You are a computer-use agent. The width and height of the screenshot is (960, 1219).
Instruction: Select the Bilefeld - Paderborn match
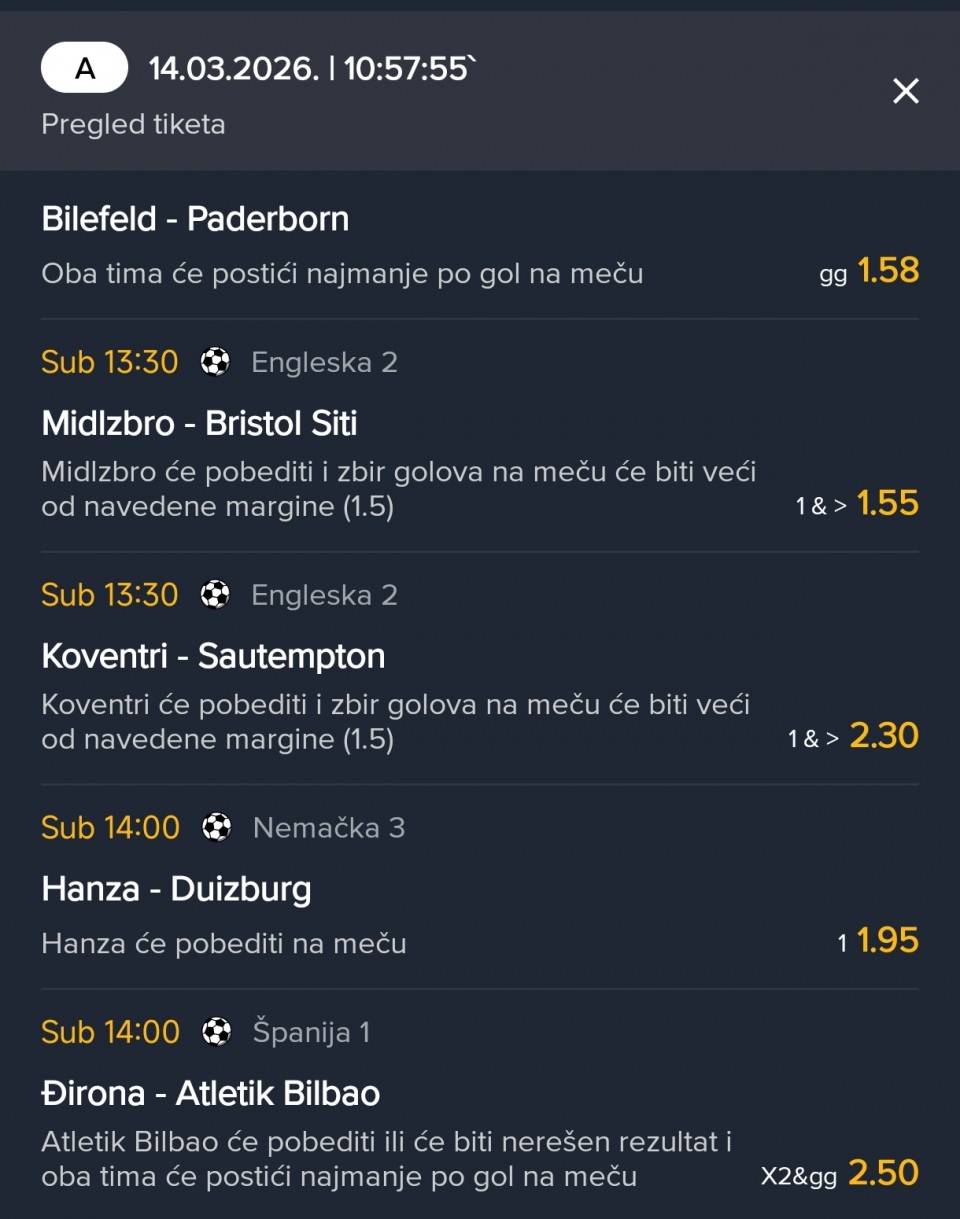[195, 219]
